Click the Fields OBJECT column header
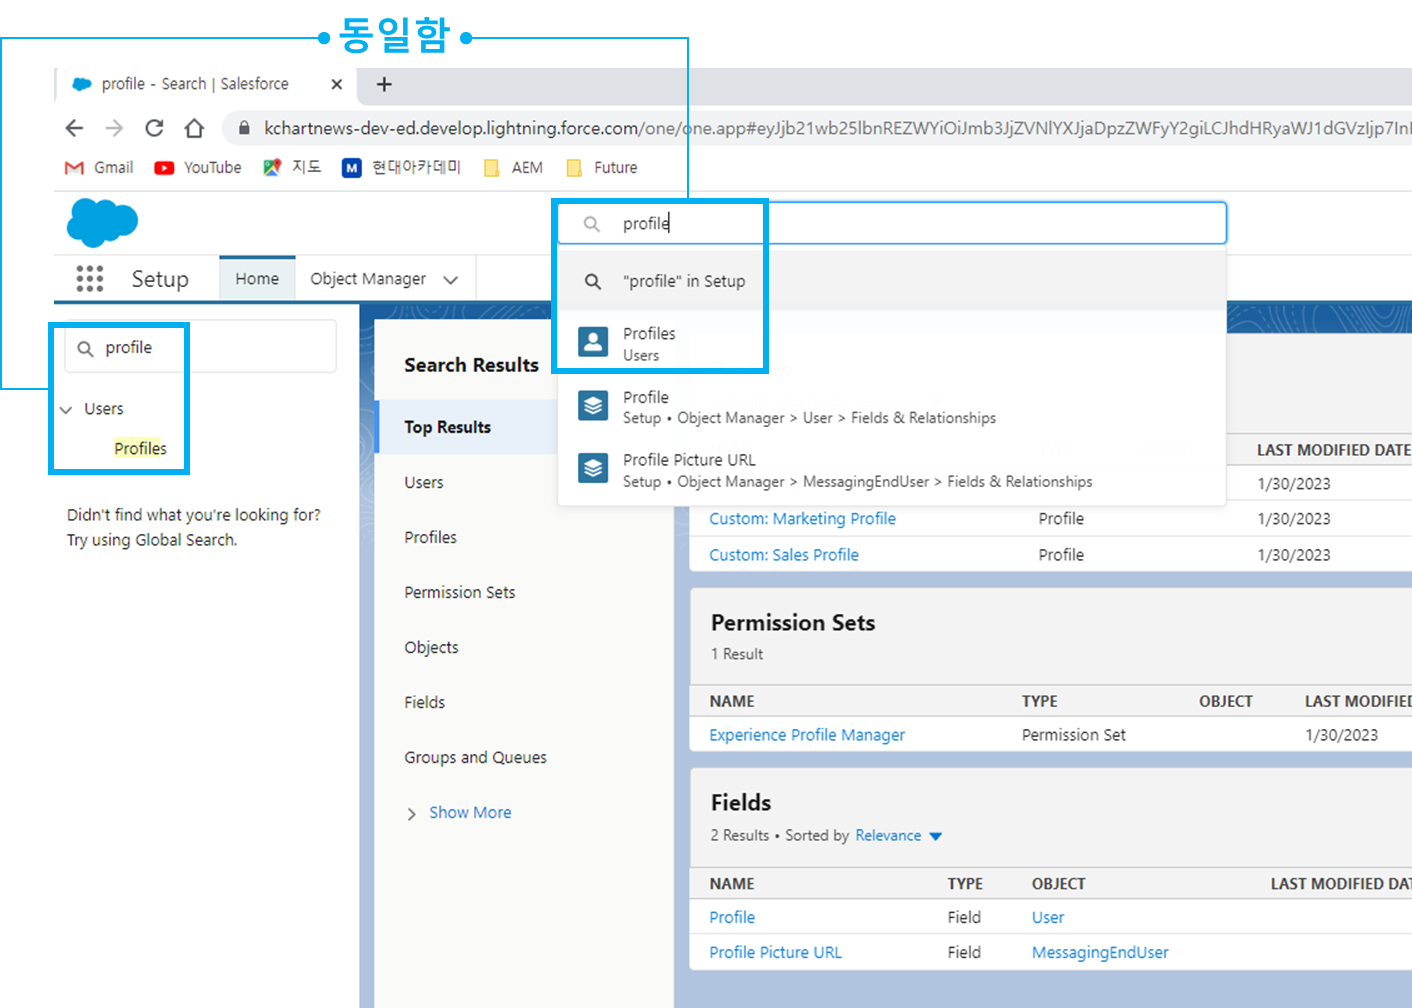The width and height of the screenshot is (1412, 1008). coord(1058,883)
